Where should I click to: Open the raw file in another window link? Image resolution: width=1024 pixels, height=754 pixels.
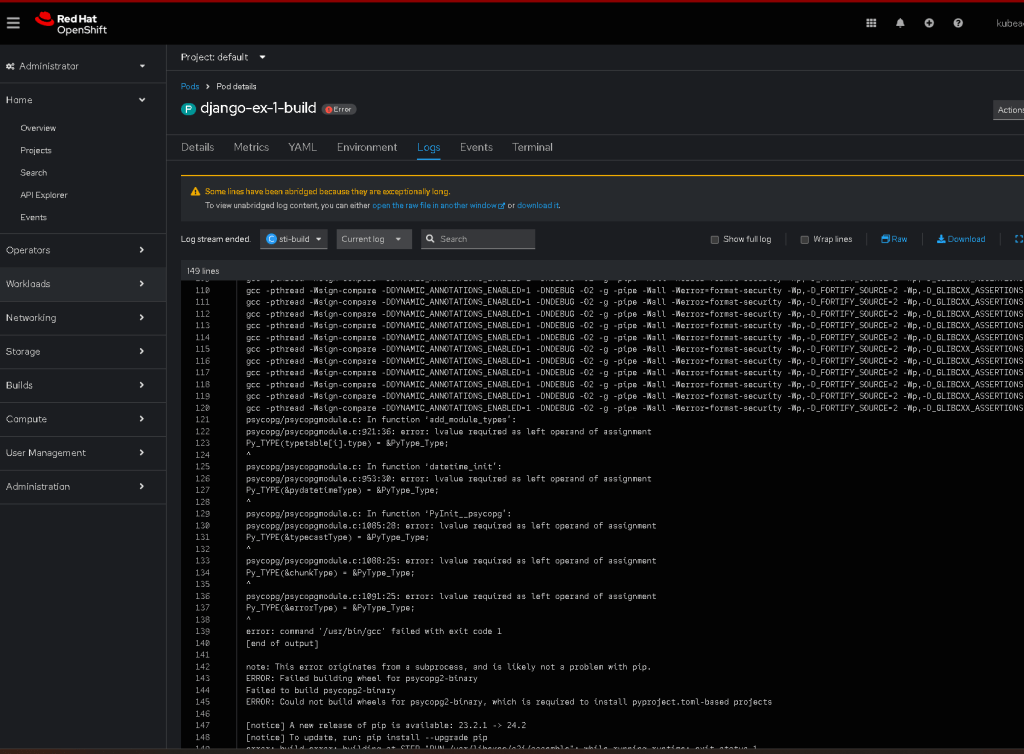[x=439, y=206]
